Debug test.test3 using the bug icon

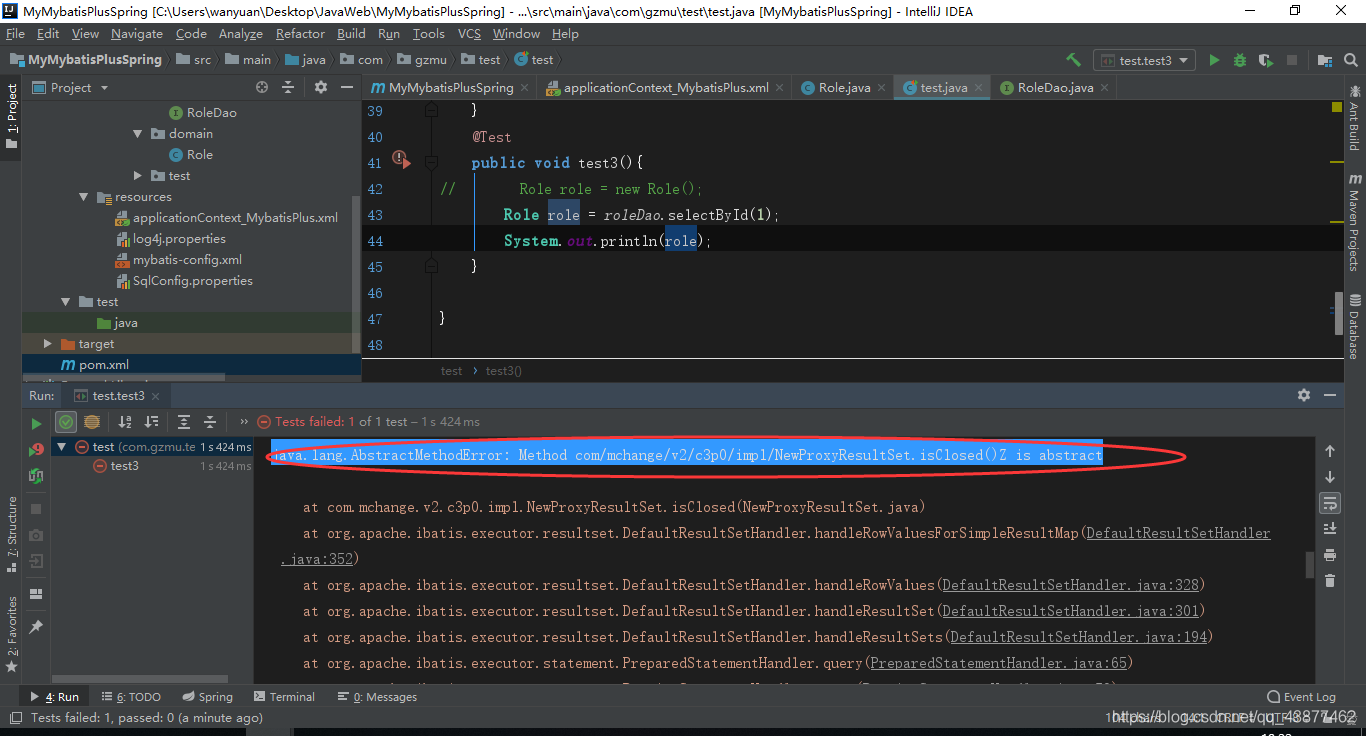tap(1239, 60)
